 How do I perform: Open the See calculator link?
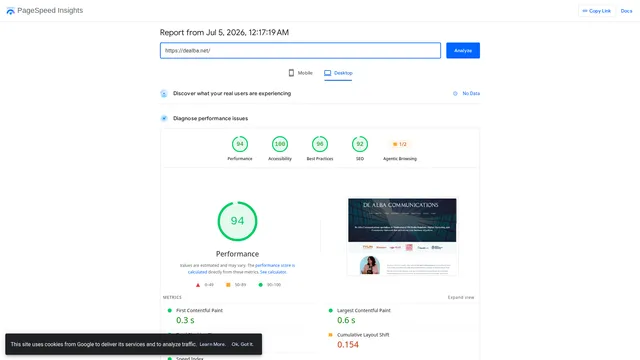tap(273, 272)
